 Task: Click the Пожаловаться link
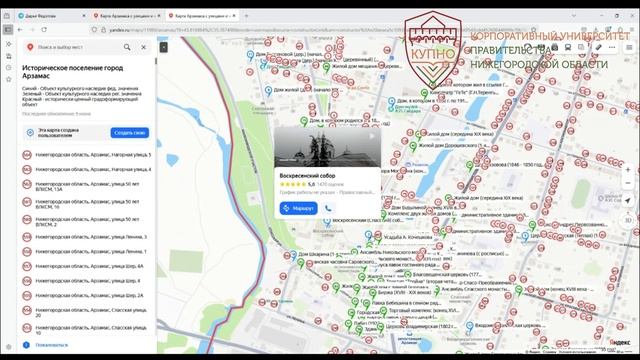[51, 345]
